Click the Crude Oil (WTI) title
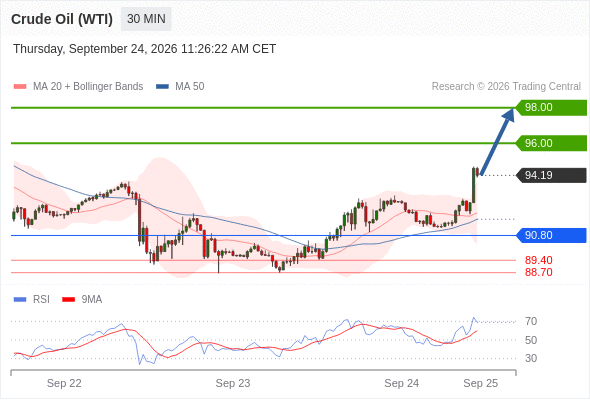Screen dimensions: 590x400 pyautogui.click(x=62, y=19)
